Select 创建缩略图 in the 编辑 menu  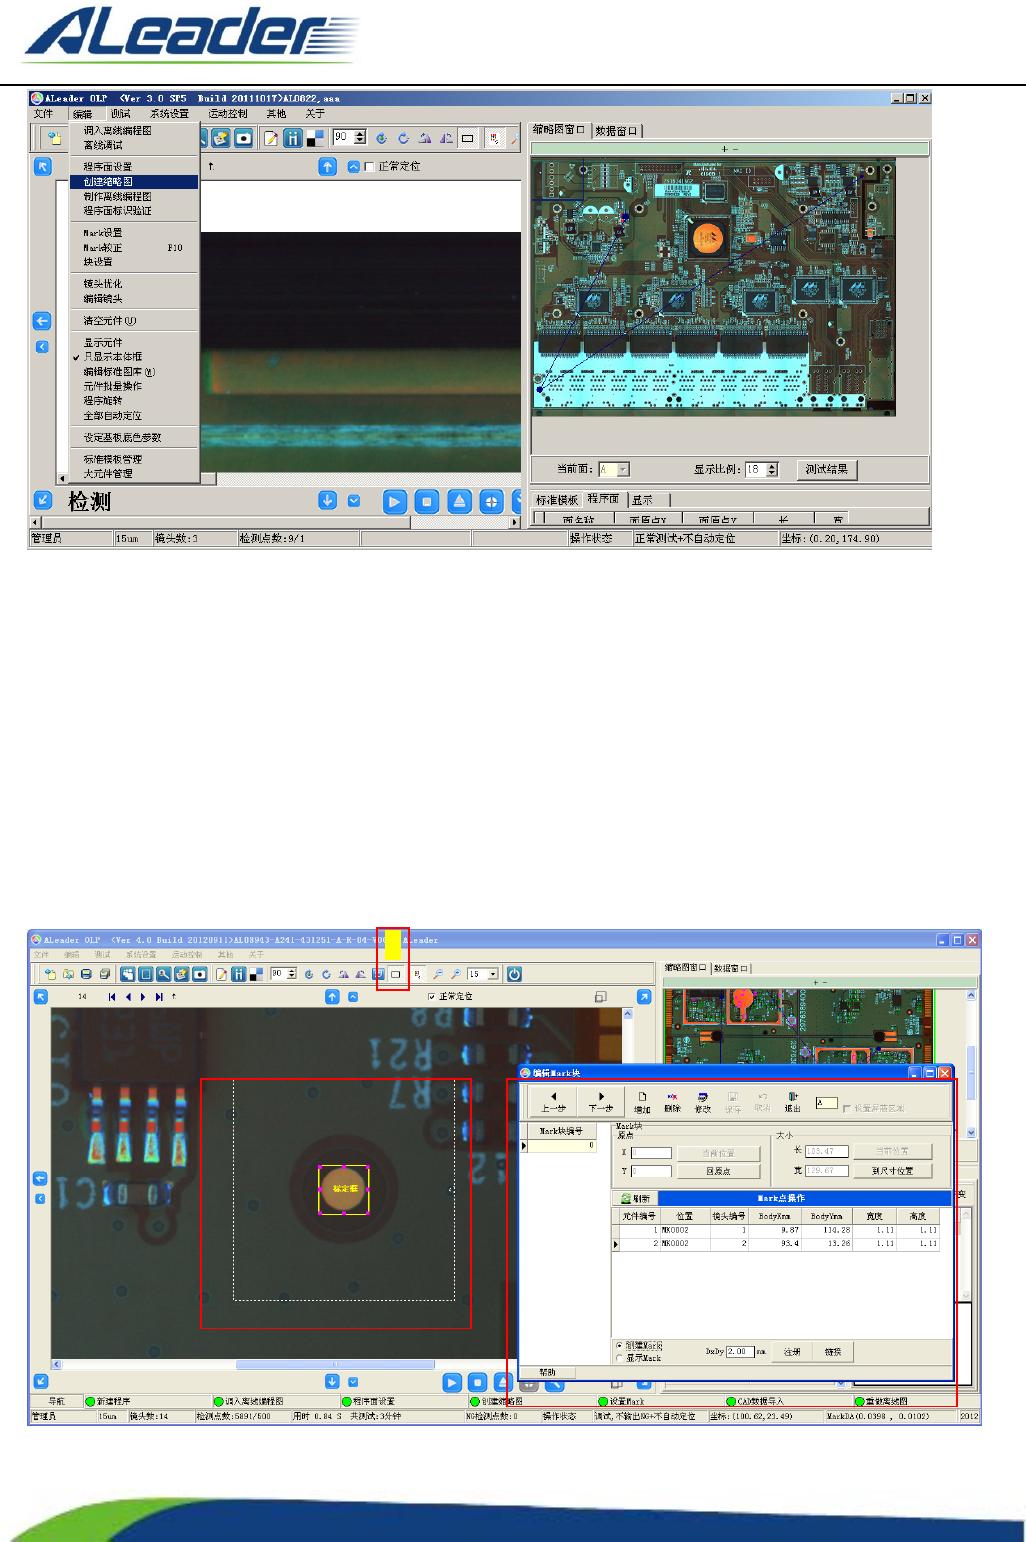click(134, 182)
